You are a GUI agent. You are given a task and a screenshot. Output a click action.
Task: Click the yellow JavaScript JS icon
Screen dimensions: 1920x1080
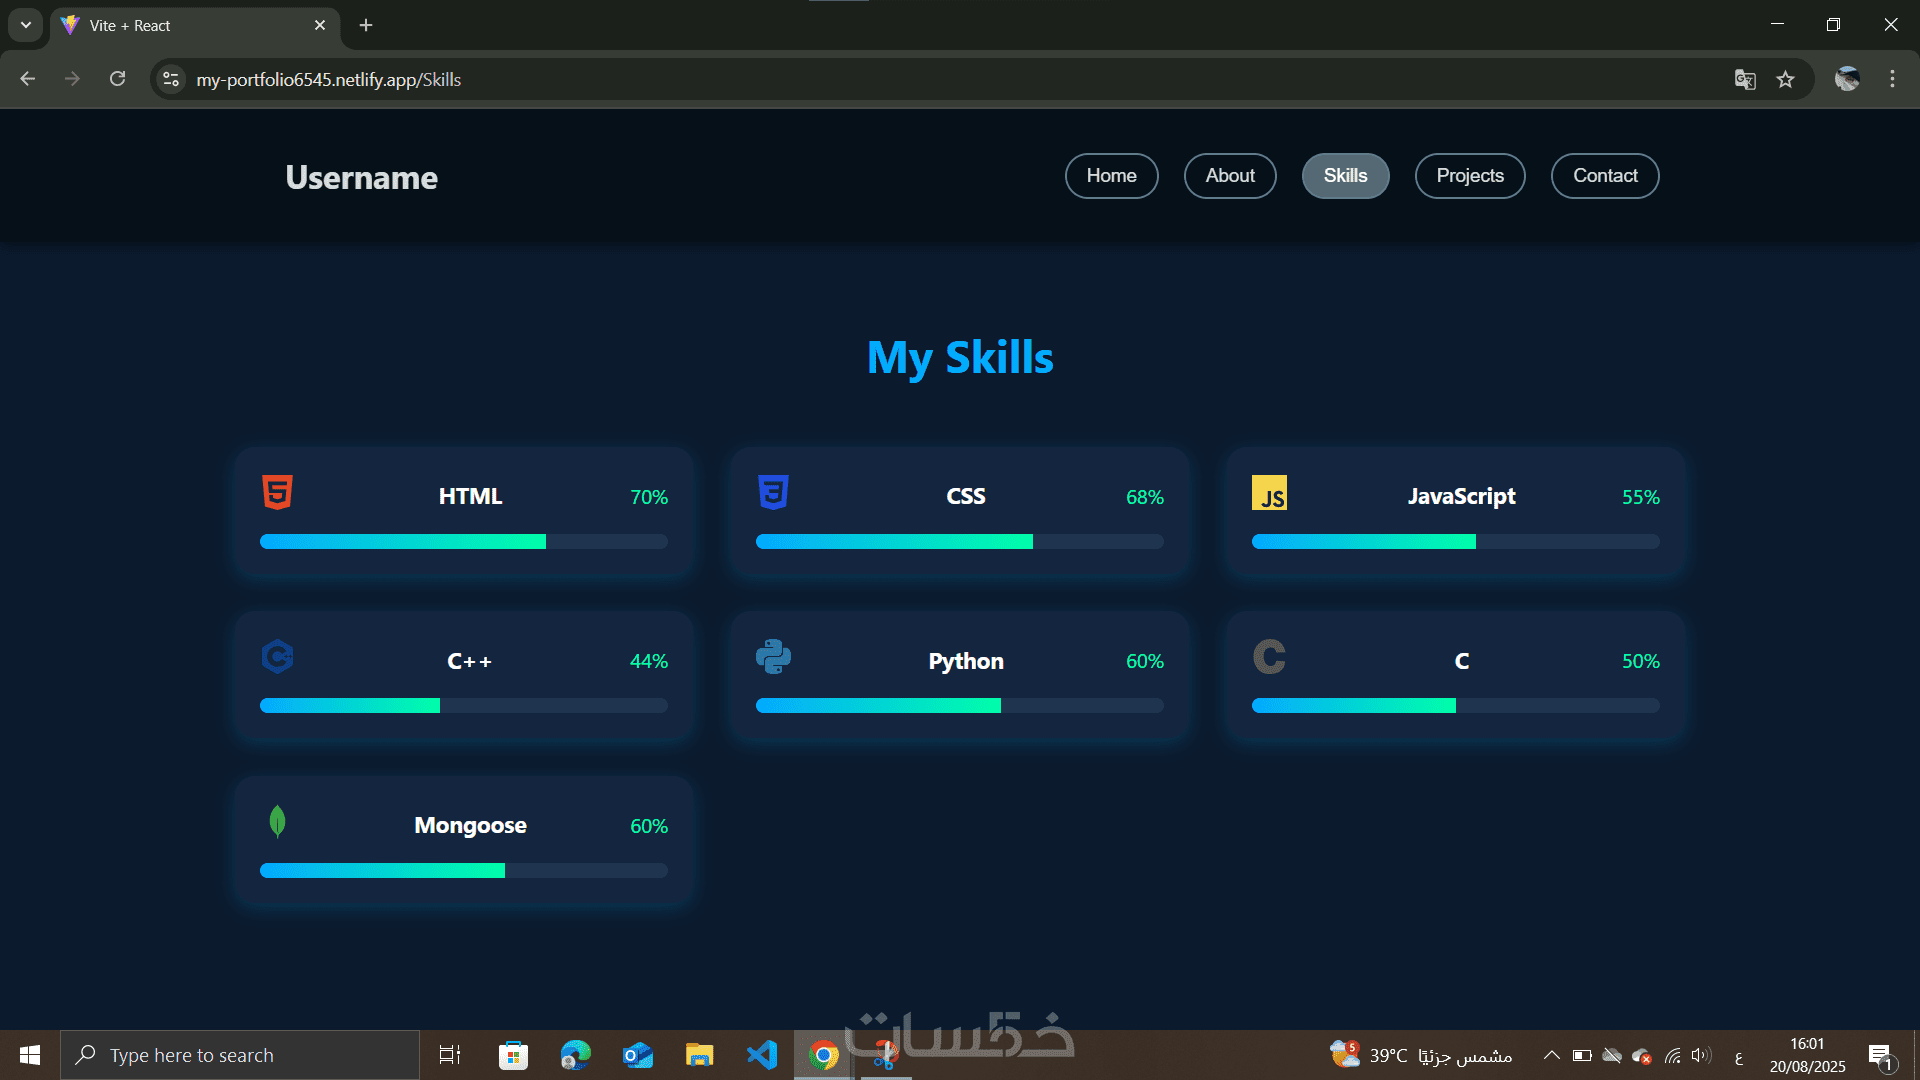pos(1269,493)
